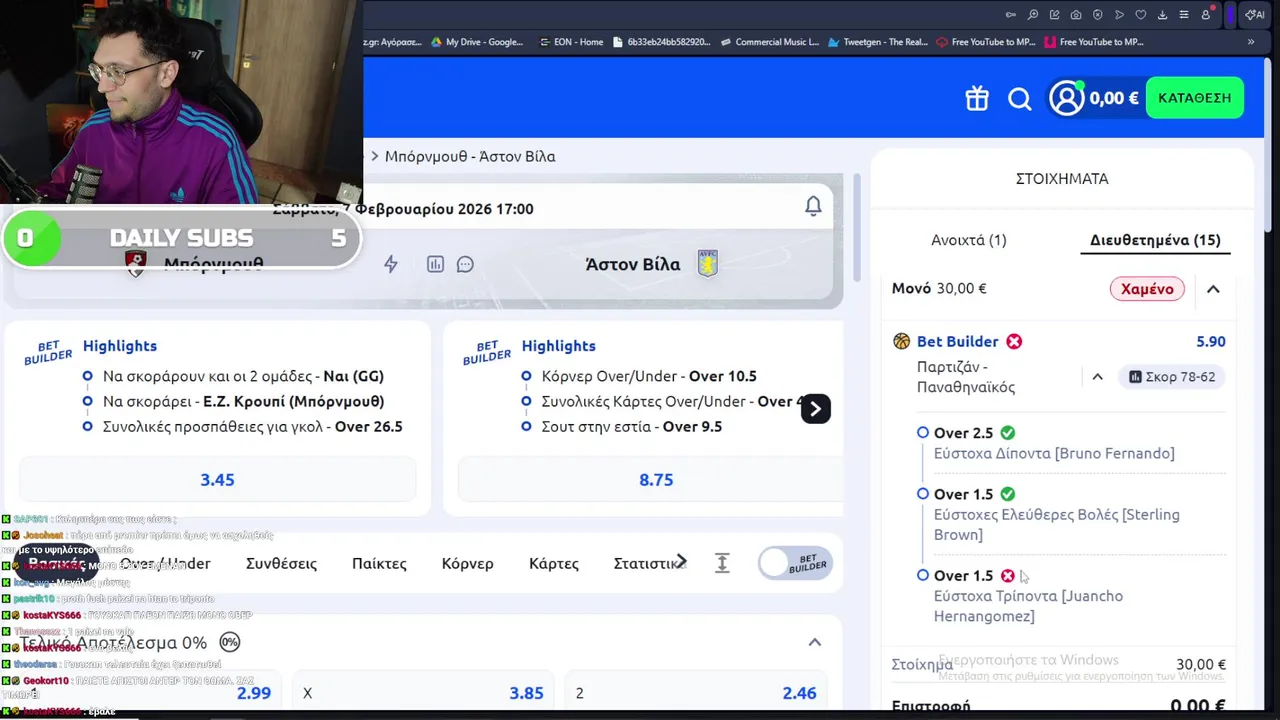Screen dimensions: 1280x720
Task: Click the Bet Builder logo in first Highlights card
Action: 48,352
